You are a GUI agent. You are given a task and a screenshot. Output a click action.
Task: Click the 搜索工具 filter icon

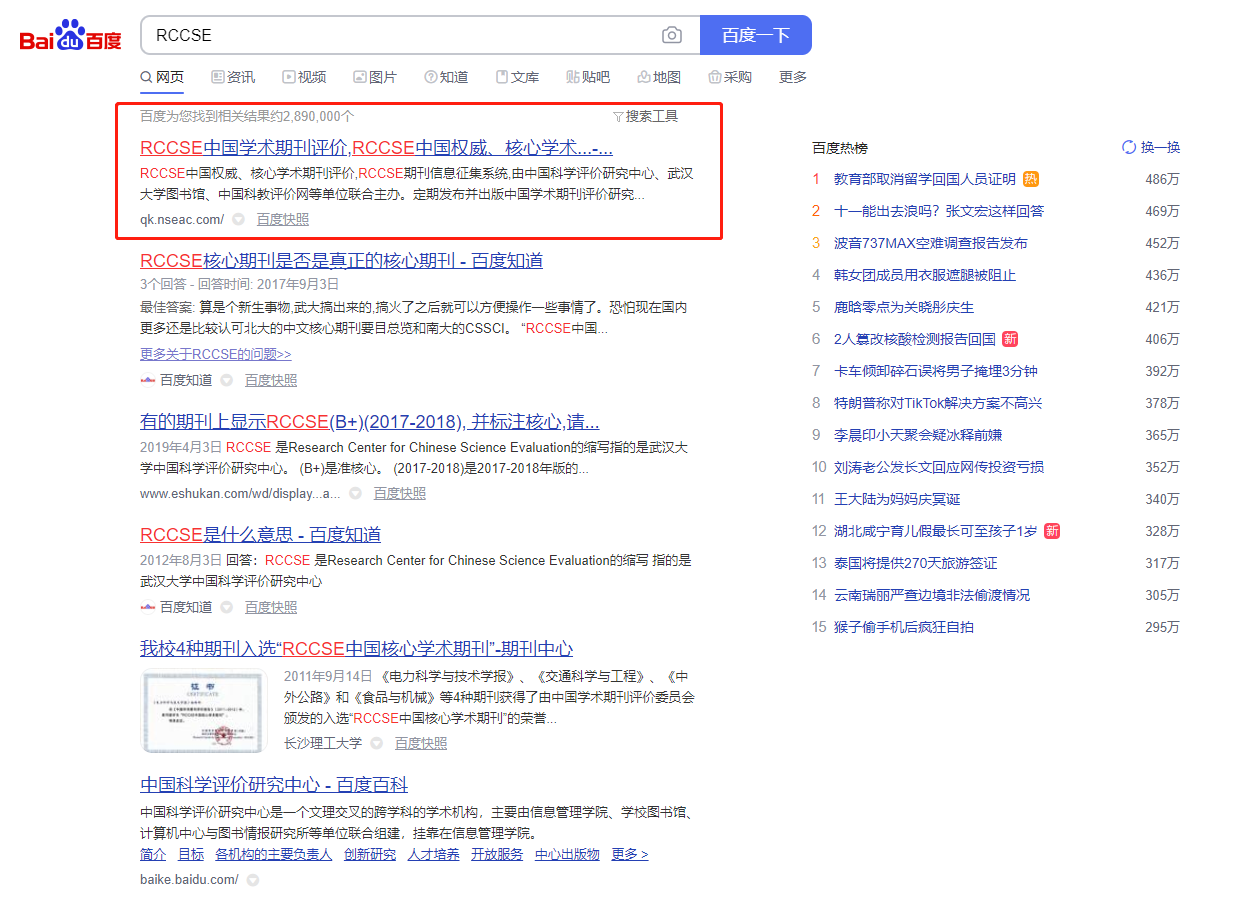point(618,116)
